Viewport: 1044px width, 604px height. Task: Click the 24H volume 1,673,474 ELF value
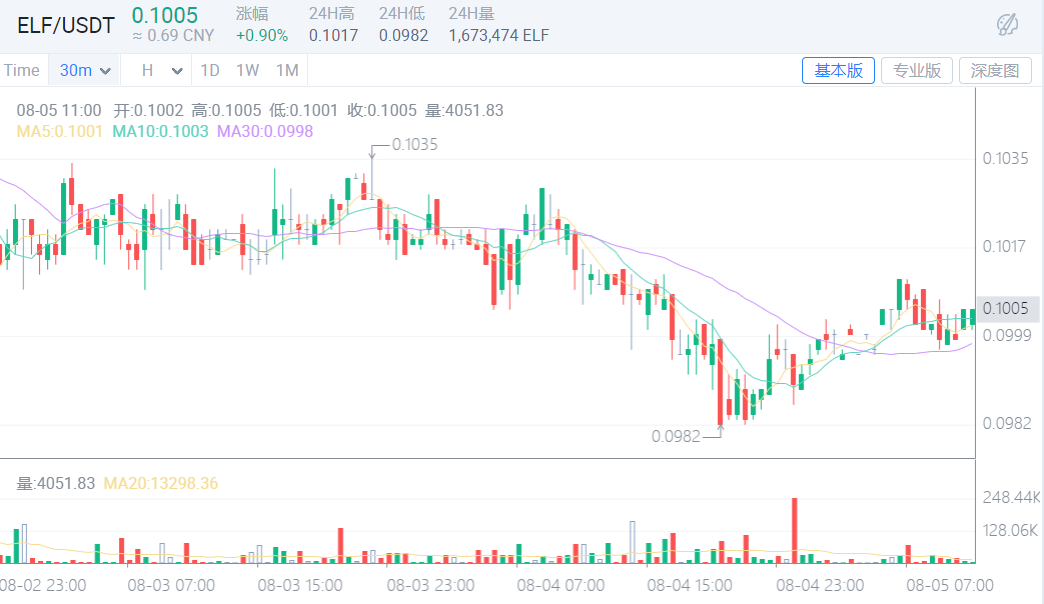click(x=499, y=33)
